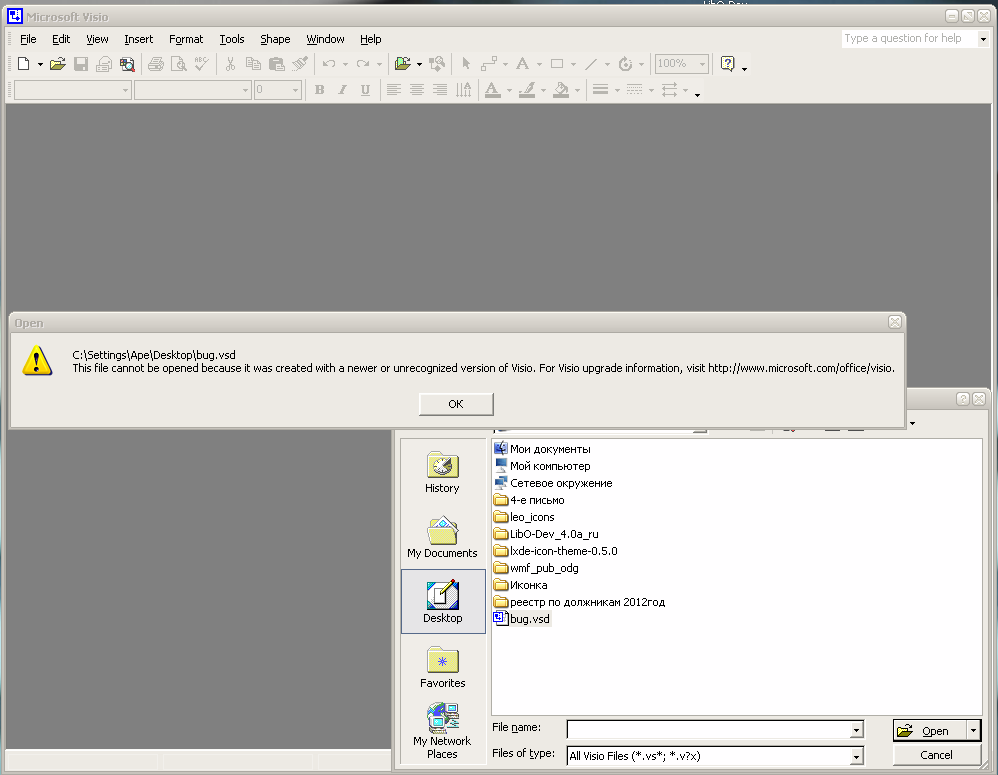Open the Format menu
The height and width of the screenshot is (775, 998).
pyautogui.click(x=186, y=39)
